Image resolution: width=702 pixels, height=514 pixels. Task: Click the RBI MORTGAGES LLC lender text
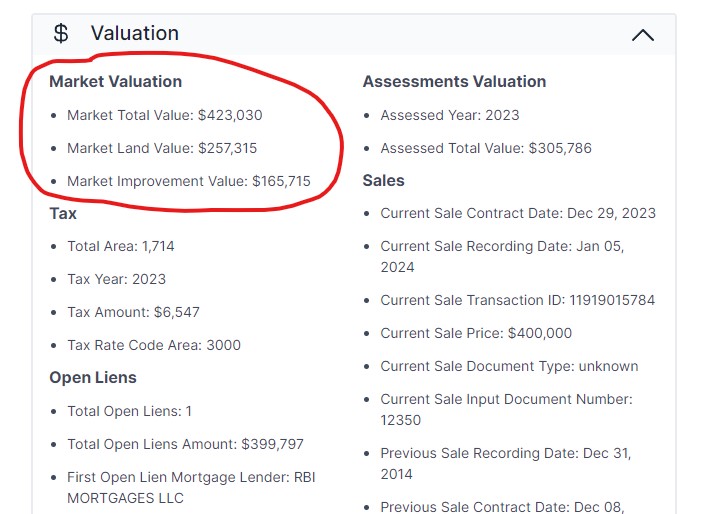(x=125, y=497)
